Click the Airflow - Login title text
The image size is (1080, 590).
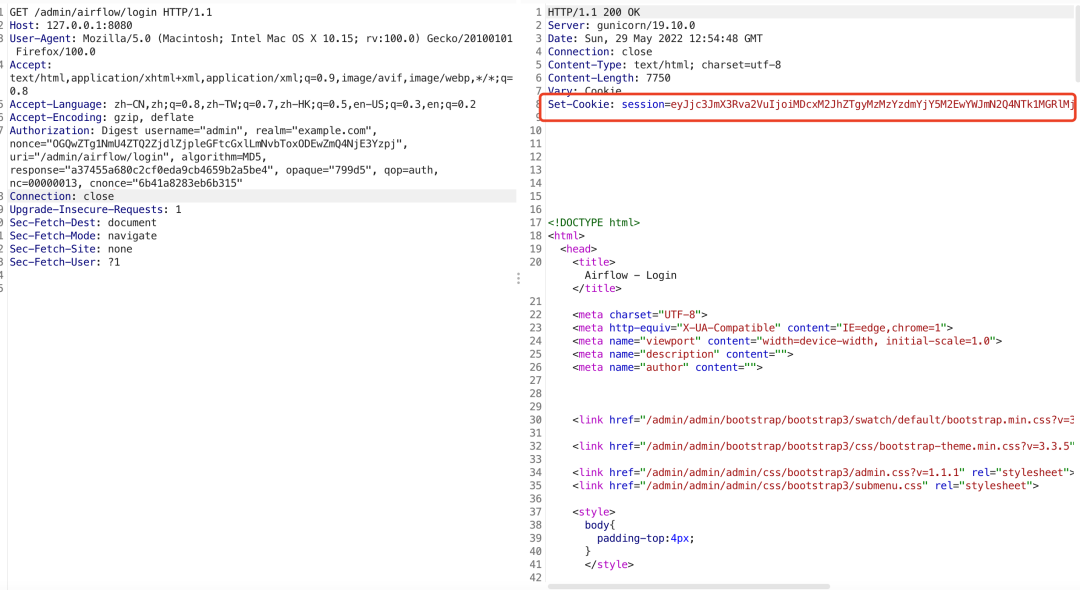[x=630, y=275]
